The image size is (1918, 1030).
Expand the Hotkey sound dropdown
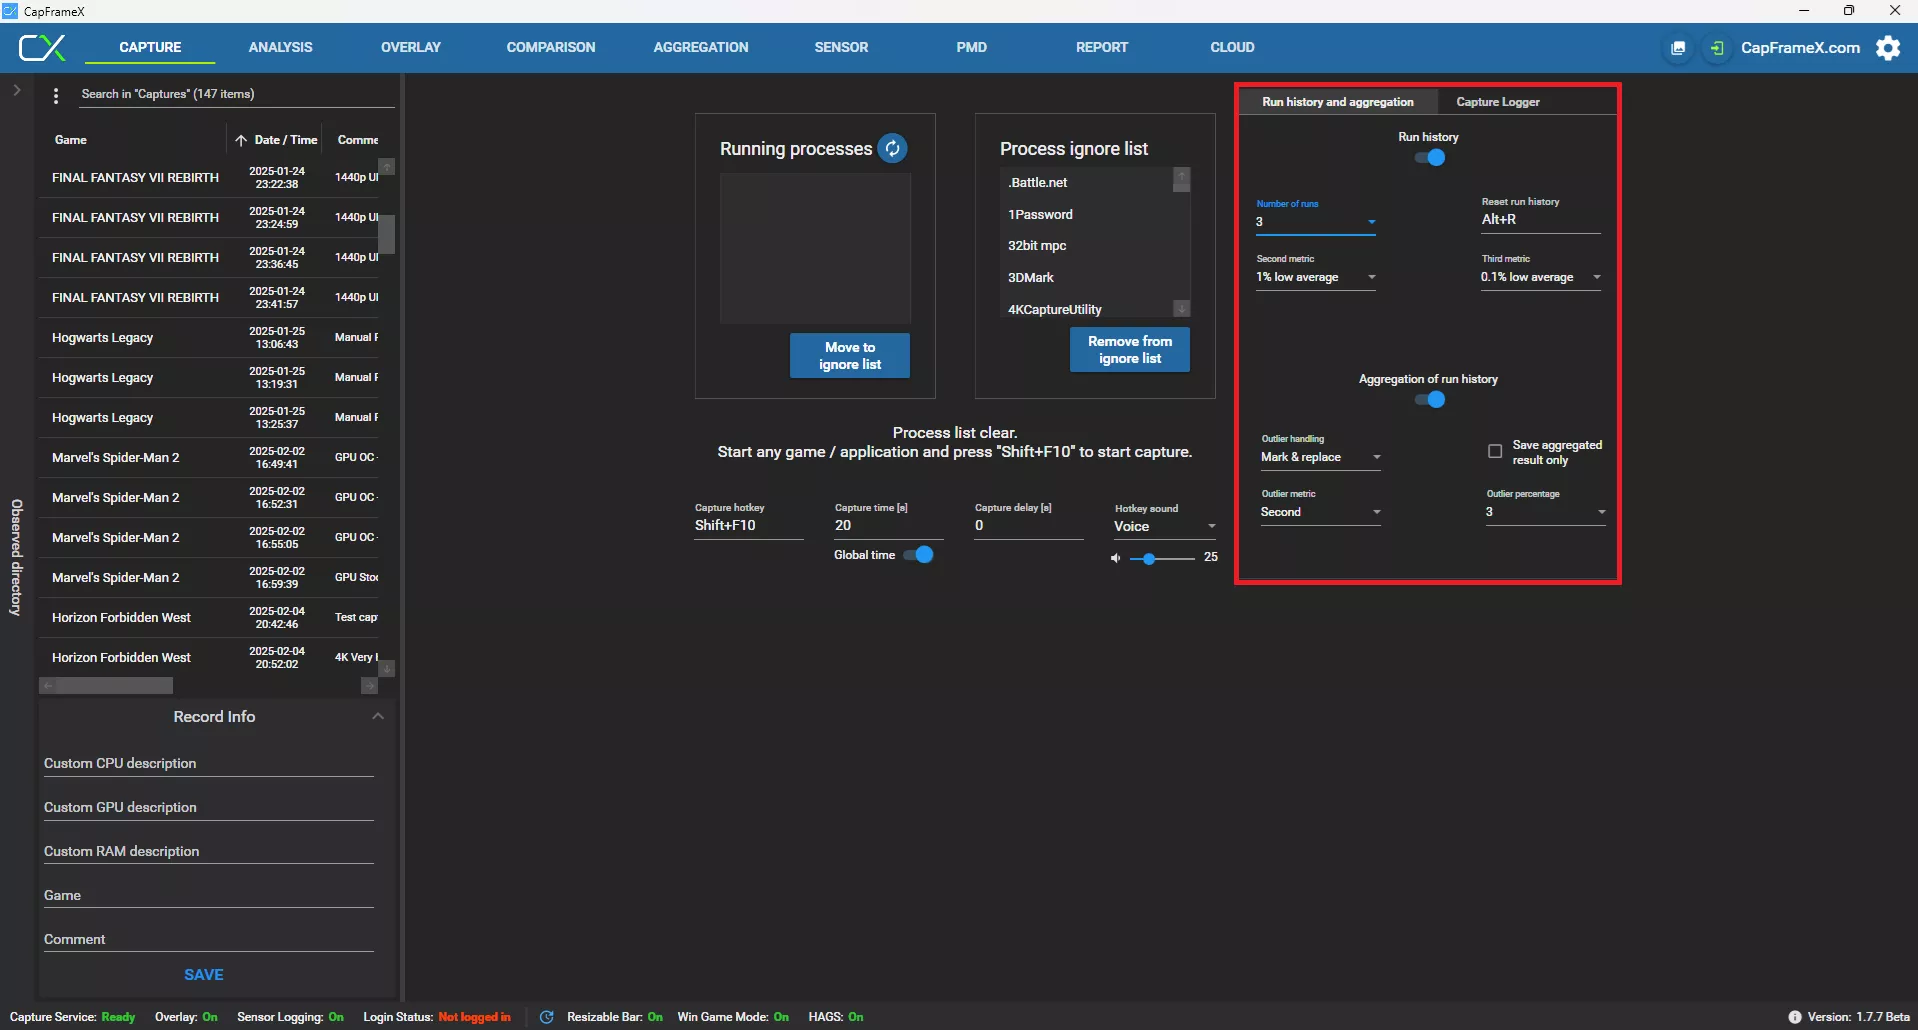pyautogui.click(x=1165, y=526)
